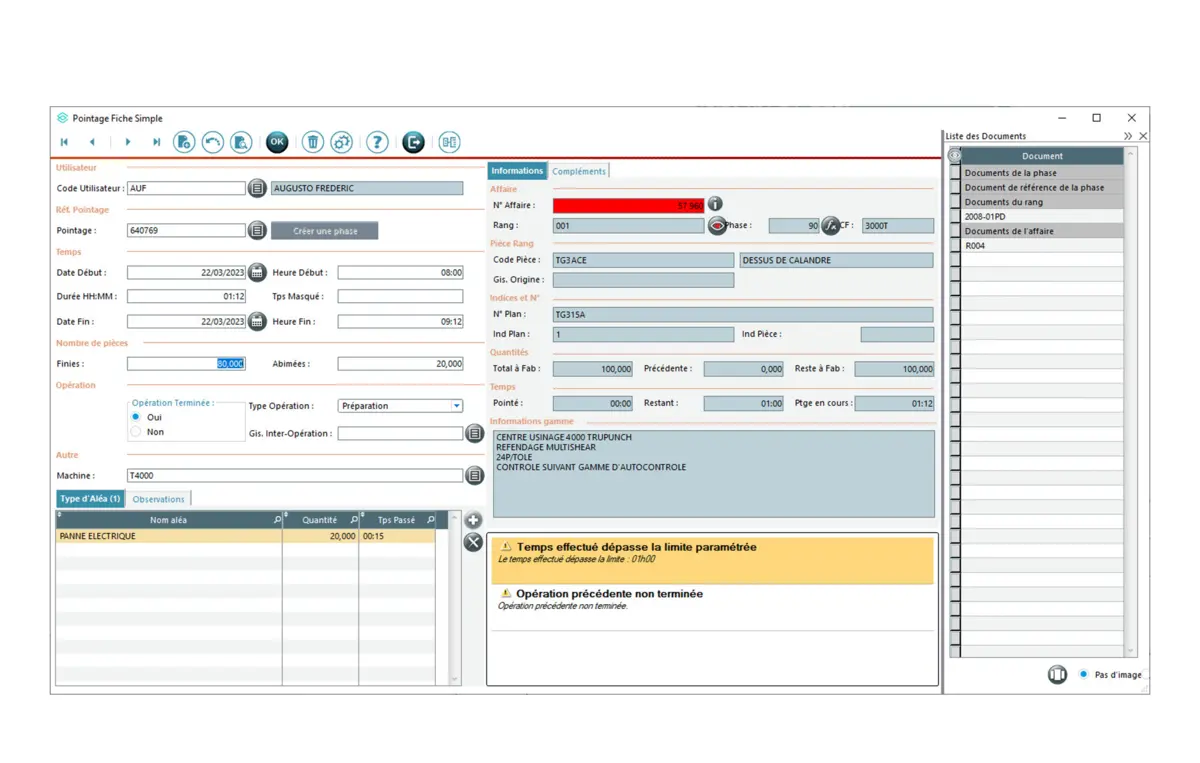
Task: Click the OK validation icon in the toolbar
Action: [277, 142]
